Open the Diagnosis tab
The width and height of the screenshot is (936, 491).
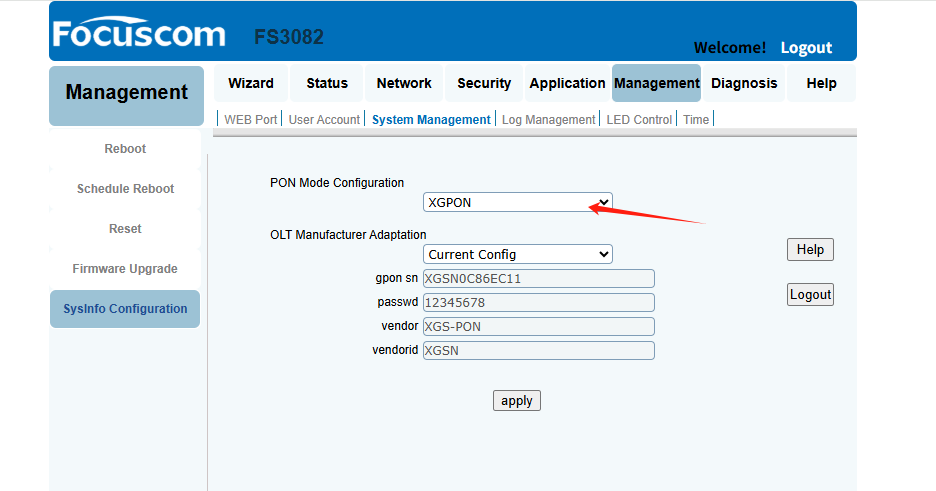coord(744,83)
